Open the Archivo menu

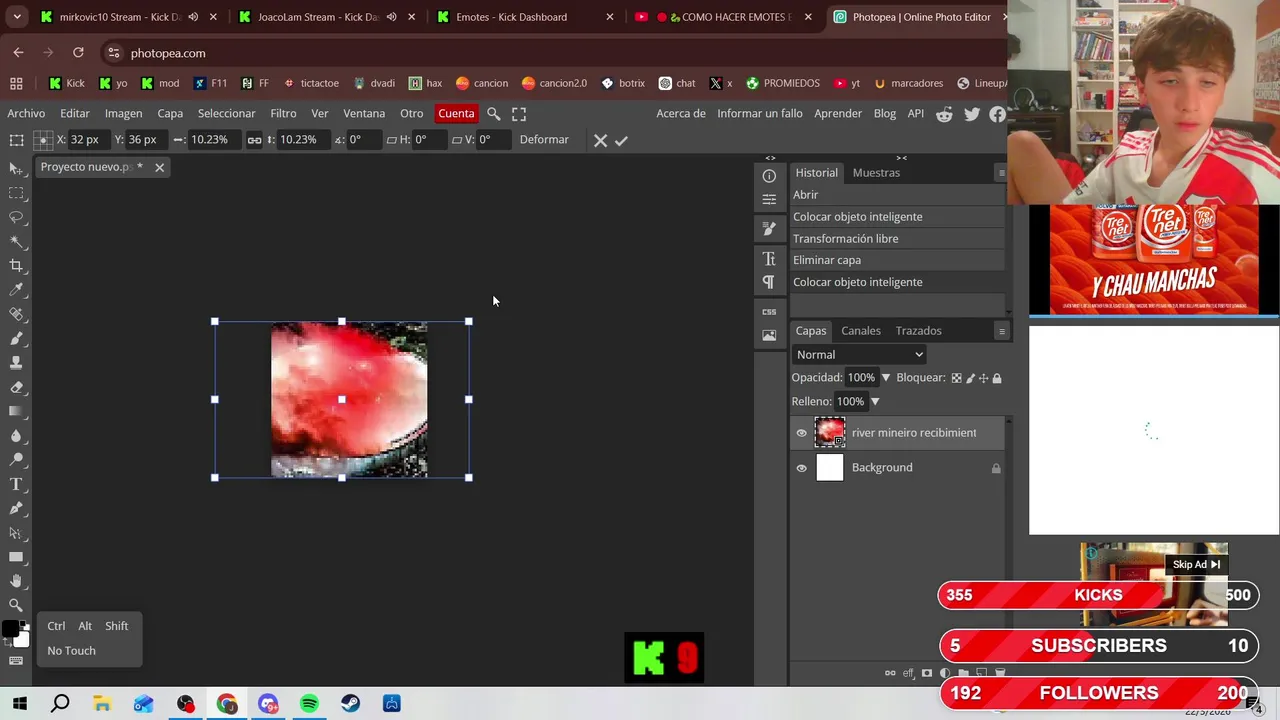pyautogui.click(x=26, y=114)
